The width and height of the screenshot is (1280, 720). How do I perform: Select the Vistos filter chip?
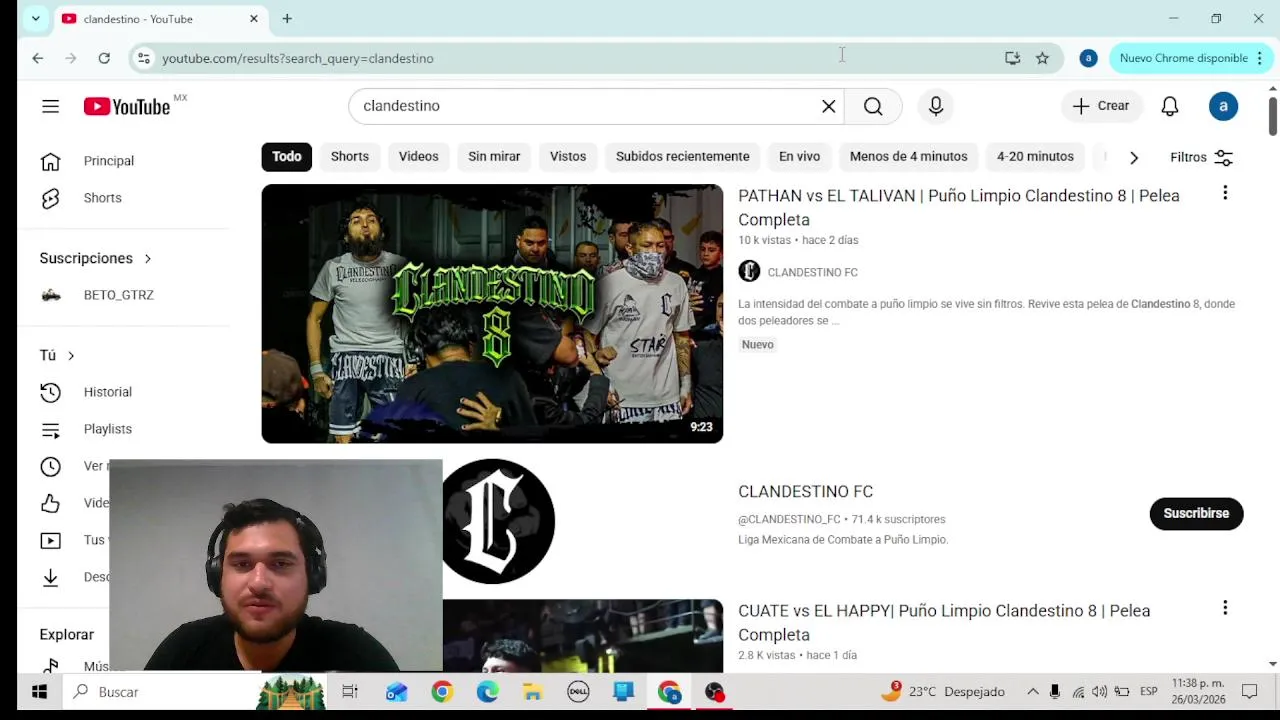pyautogui.click(x=568, y=156)
